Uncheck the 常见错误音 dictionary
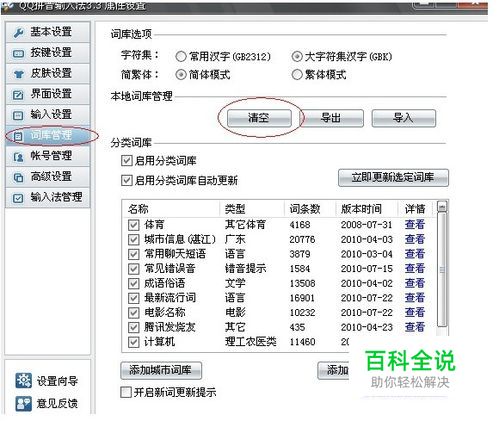Screen dimensions: 499x421 (x=133, y=269)
